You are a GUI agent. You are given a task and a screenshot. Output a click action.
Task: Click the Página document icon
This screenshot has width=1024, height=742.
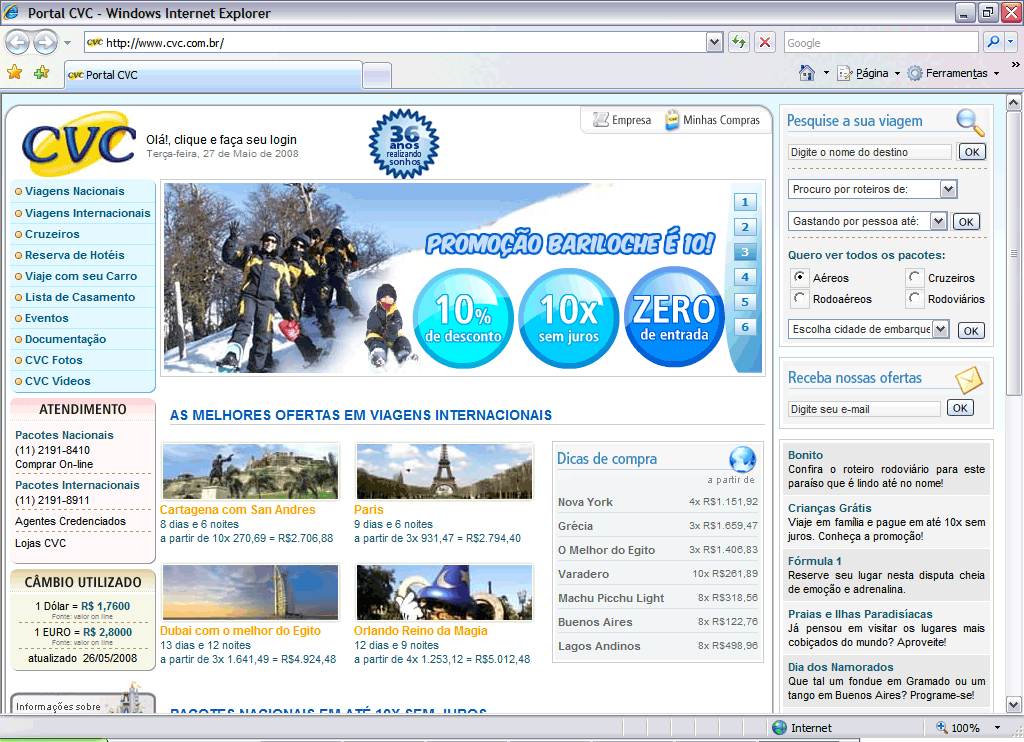(x=845, y=73)
